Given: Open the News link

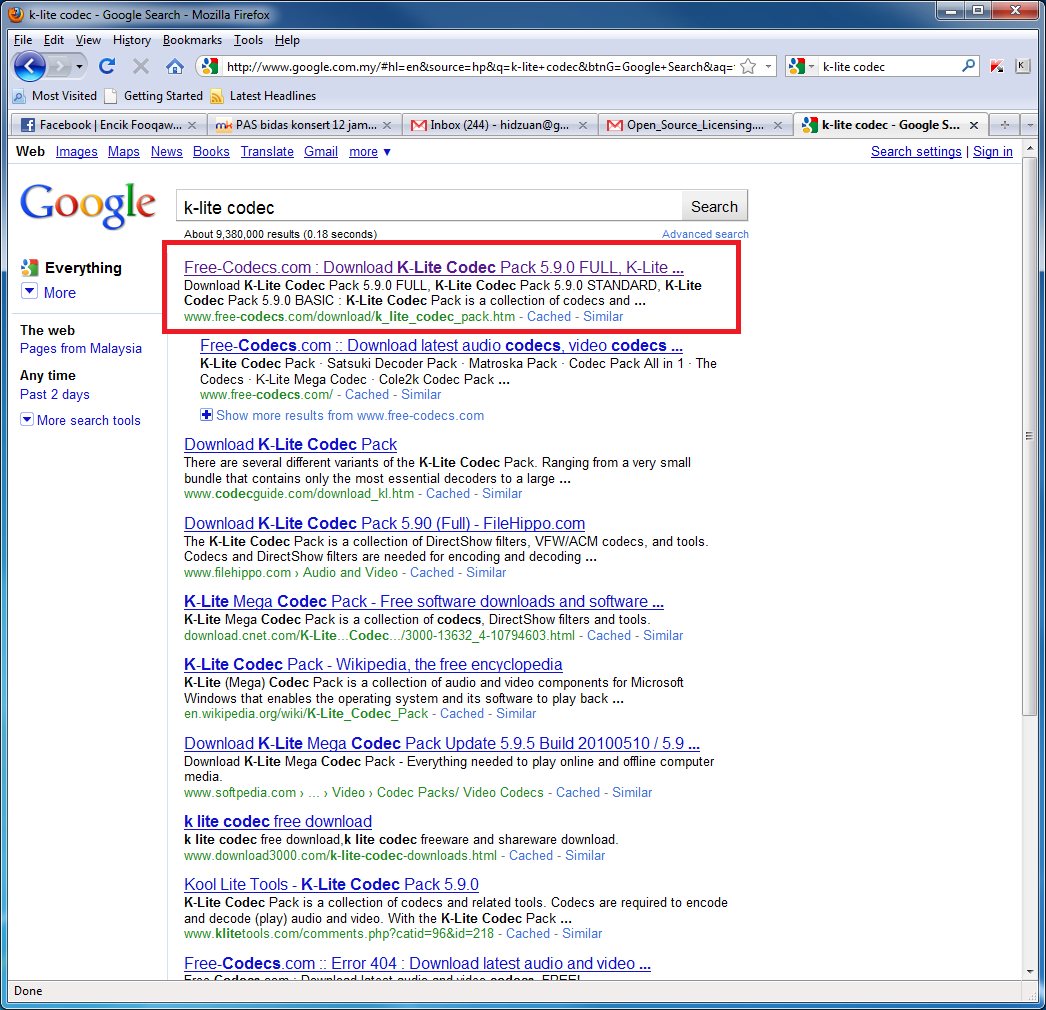Looking at the screenshot, I should pyautogui.click(x=167, y=152).
